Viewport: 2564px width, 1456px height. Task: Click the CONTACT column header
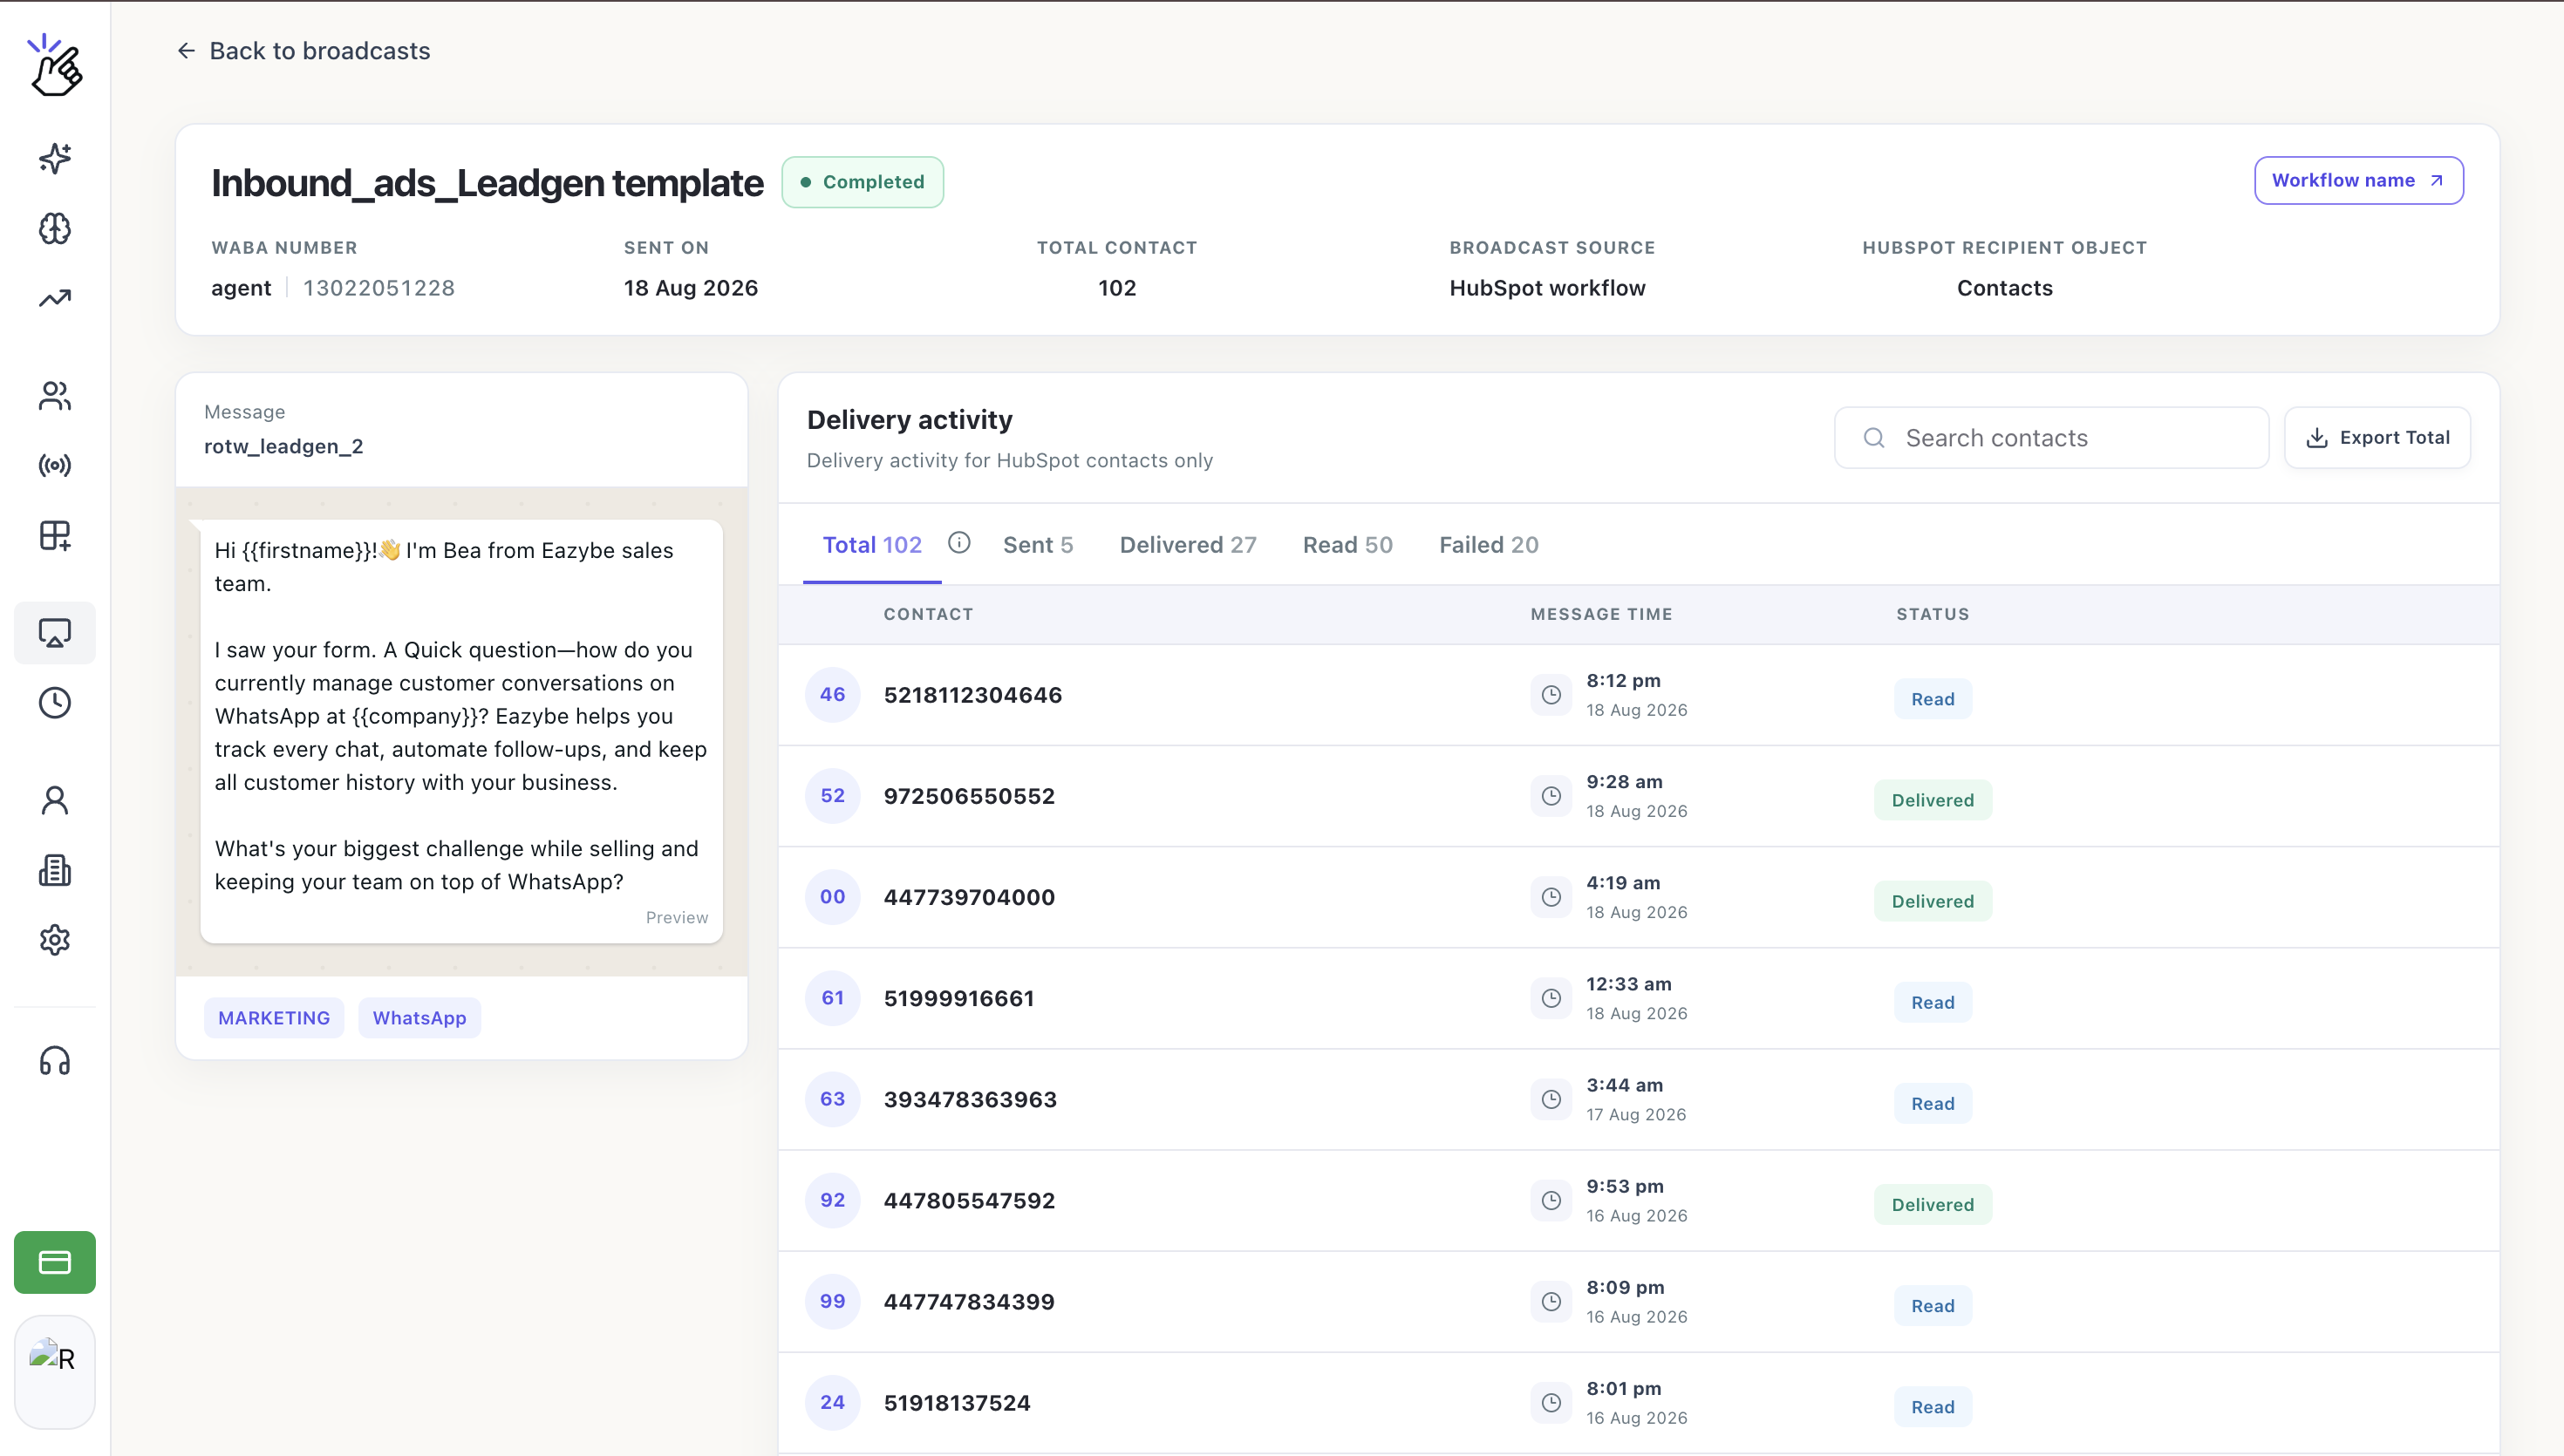point(928,614)
